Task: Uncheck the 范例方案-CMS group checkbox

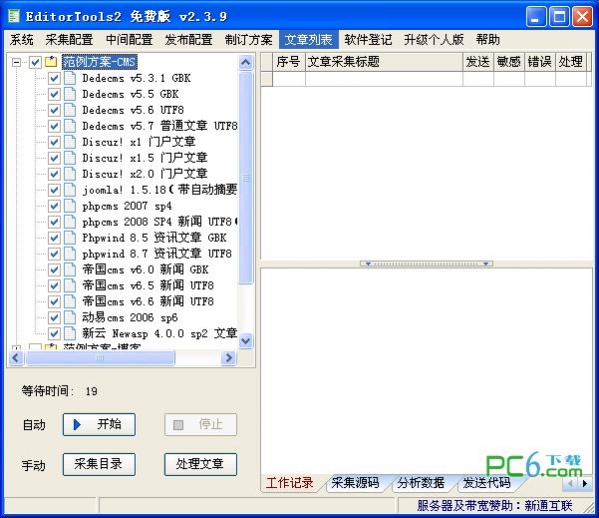Action: (35, 62)
